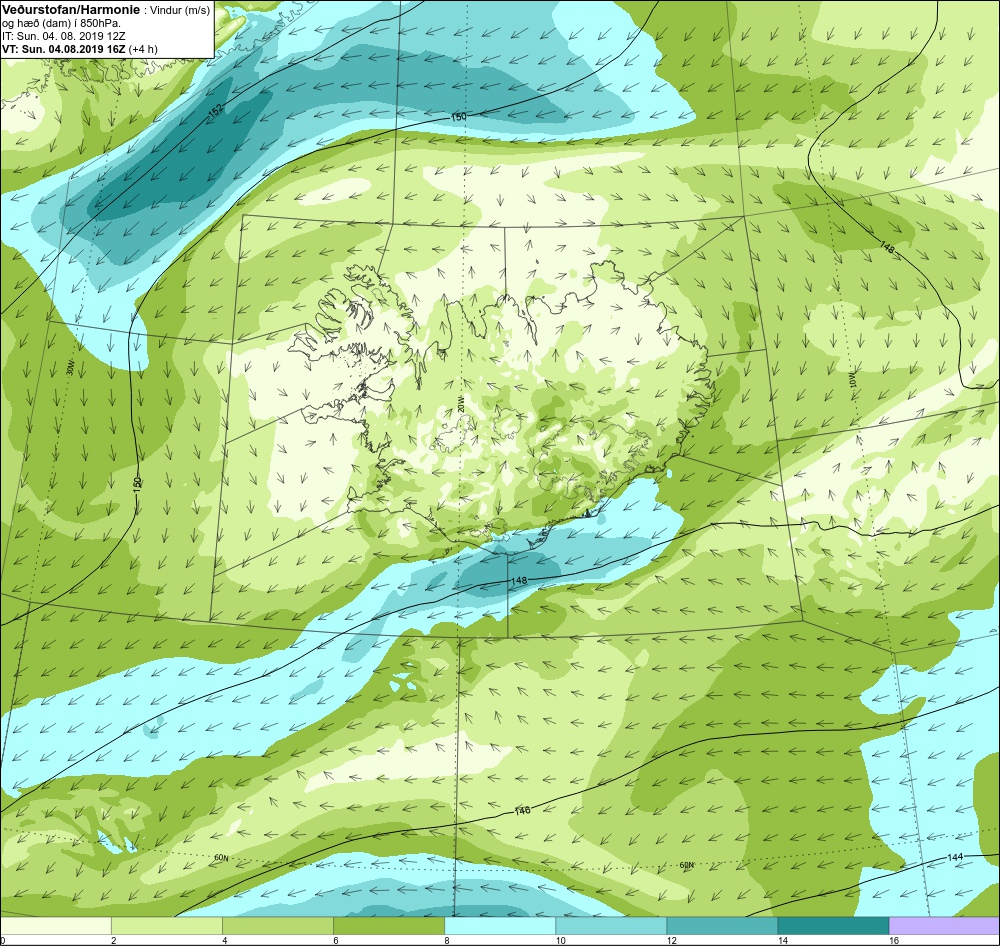Viewport: 1000px width, 946px height.
Task: Click the '150' contour label north of Iceland
Action: point(458,117)
